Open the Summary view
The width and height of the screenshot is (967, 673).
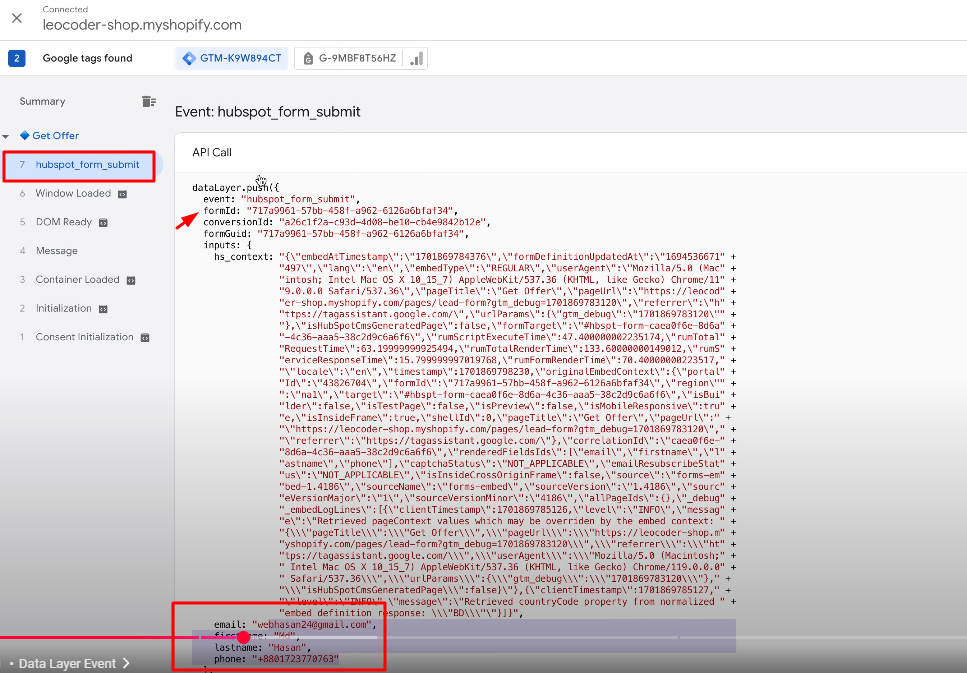click(x=42, y=101)
